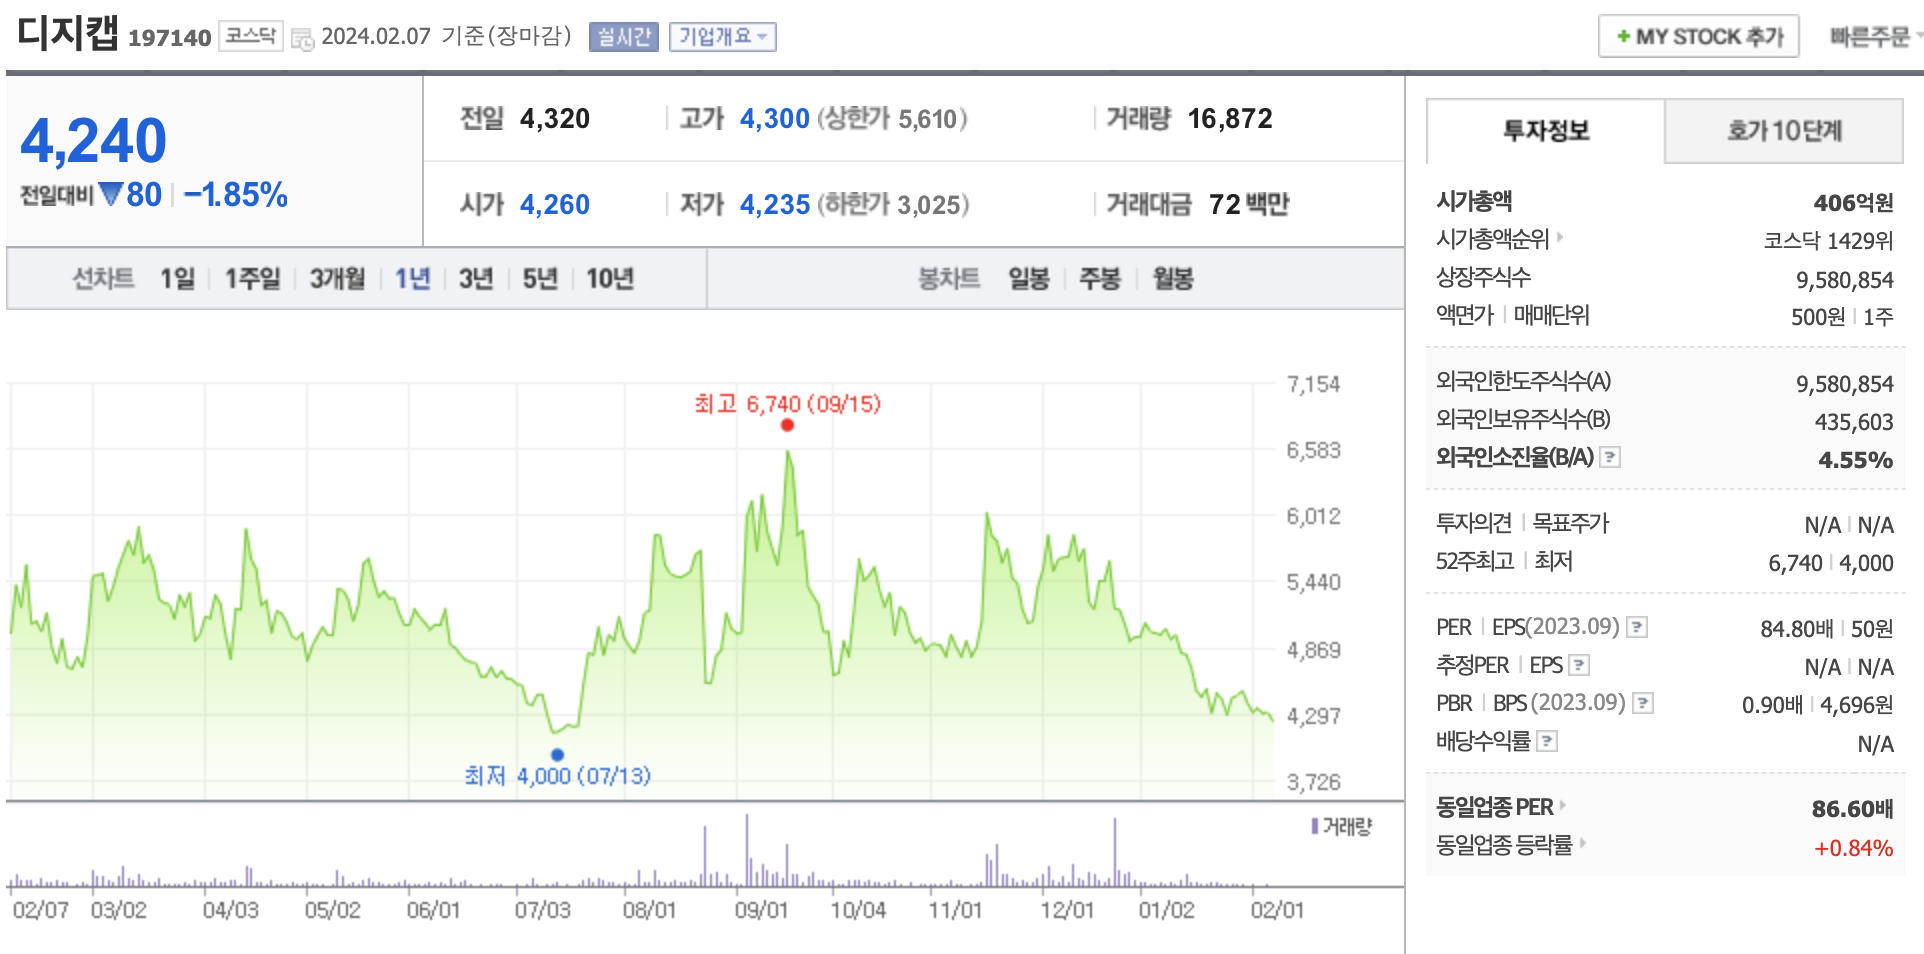Screen dimensions: 1924x954
Task: Click the 상장주식수 value 9,580,854
Action: pos(1845,280)
